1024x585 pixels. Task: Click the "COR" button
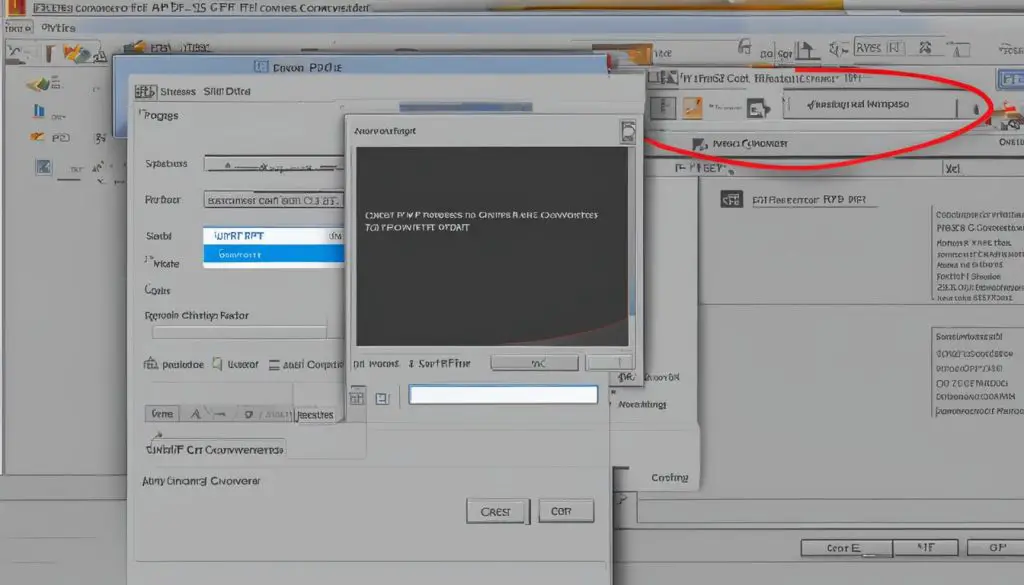coord(566,511)
